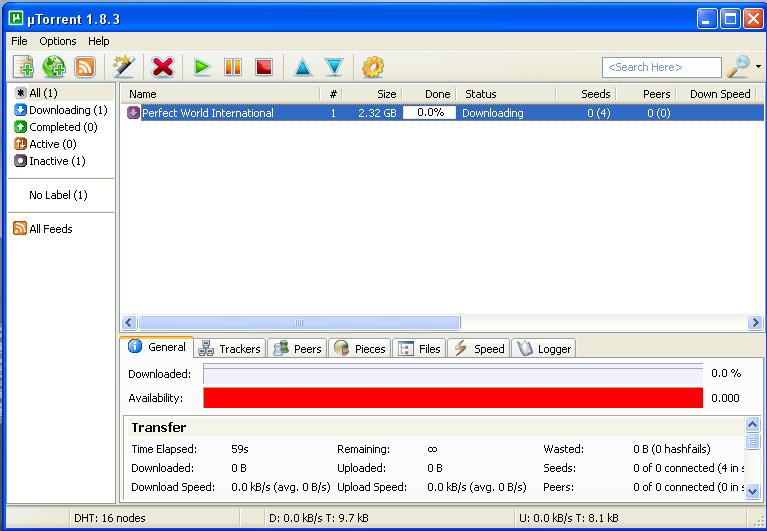Image resolution: width=767 pixels, height=531 pixels.
Task: Click the U: 0.0 kB/s status entry
Action: [568, 518]
